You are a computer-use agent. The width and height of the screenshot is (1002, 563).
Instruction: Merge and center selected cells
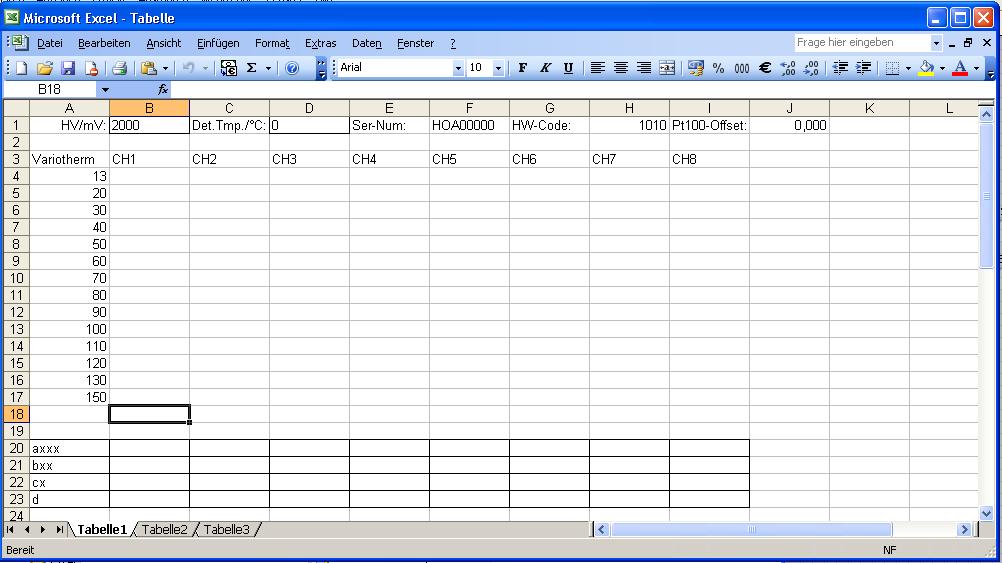(667, 68)
